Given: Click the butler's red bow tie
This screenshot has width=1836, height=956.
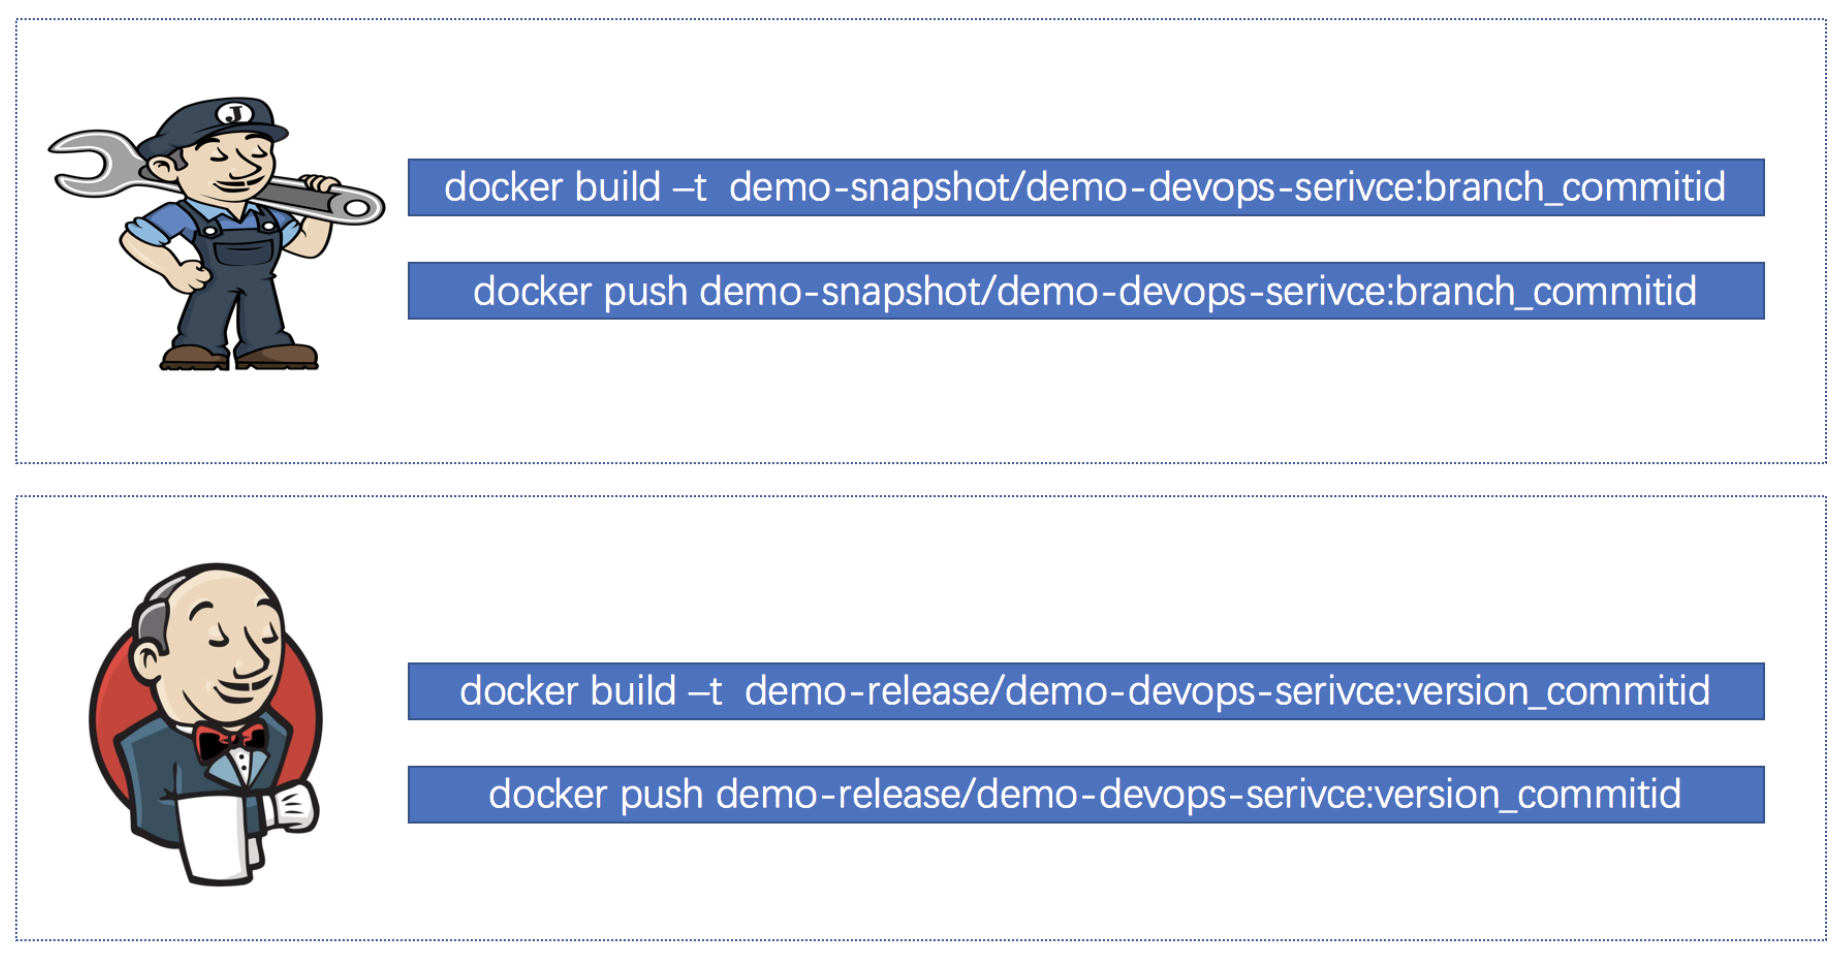Looking at the screenshot, I should click(231, 742).
